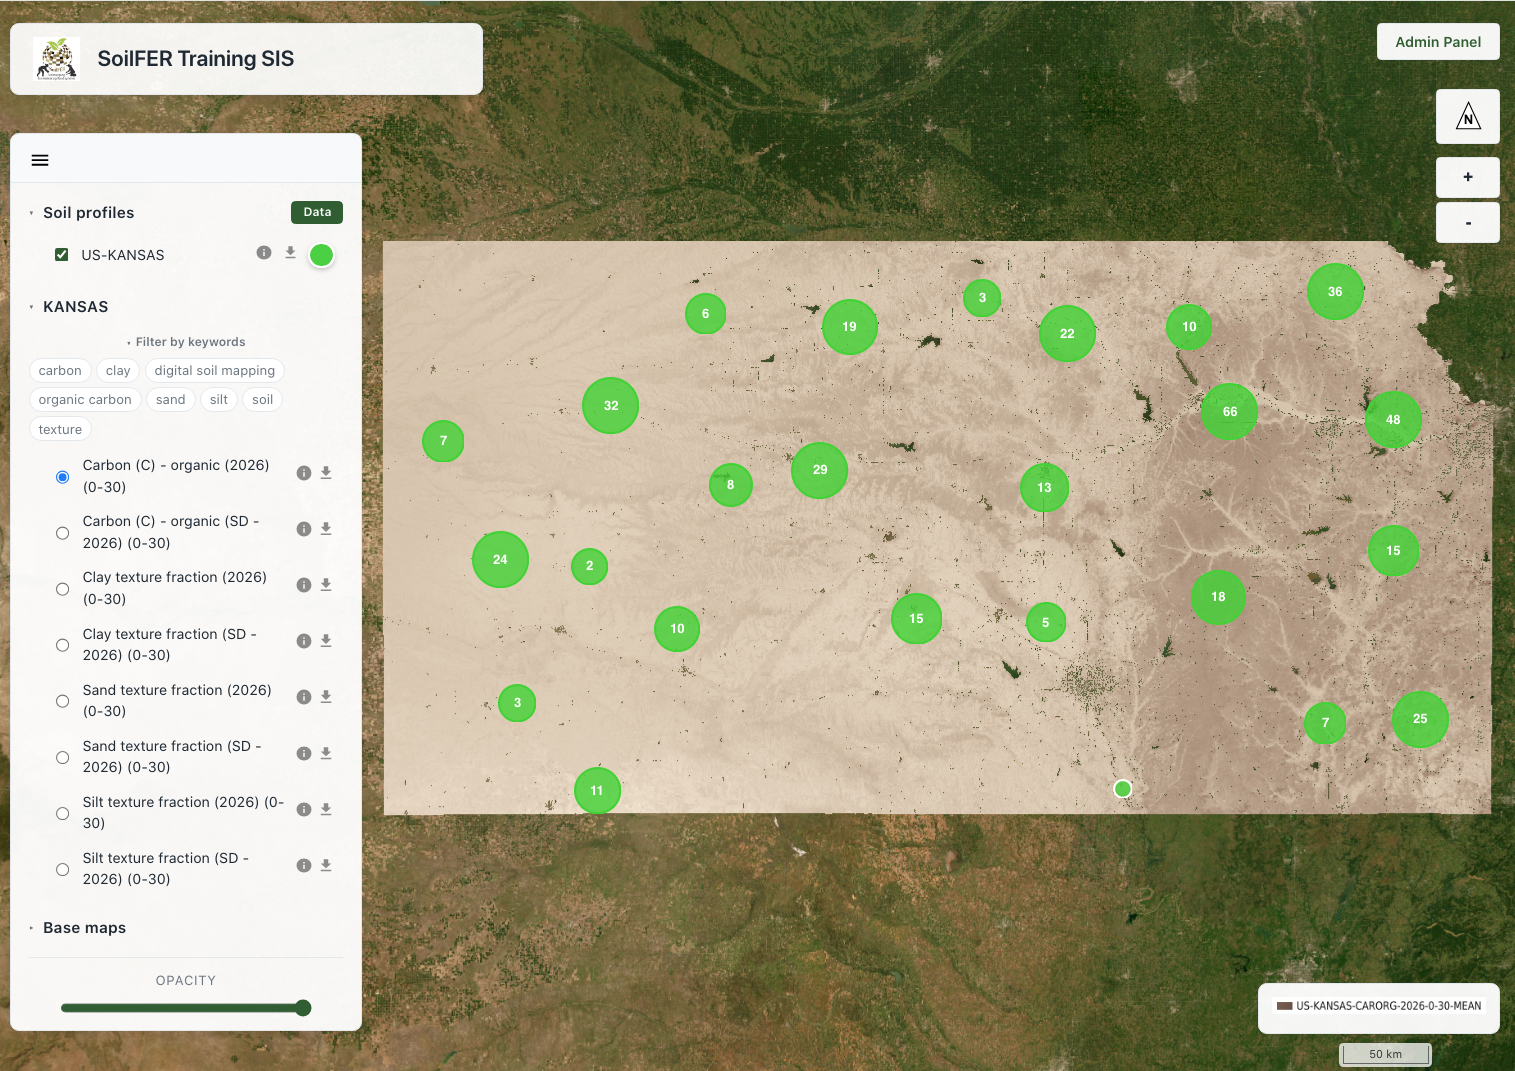Click the SoilFER Training SIS title
1515x1071 pixels.
pyautogui.click(x=196, y=59)
